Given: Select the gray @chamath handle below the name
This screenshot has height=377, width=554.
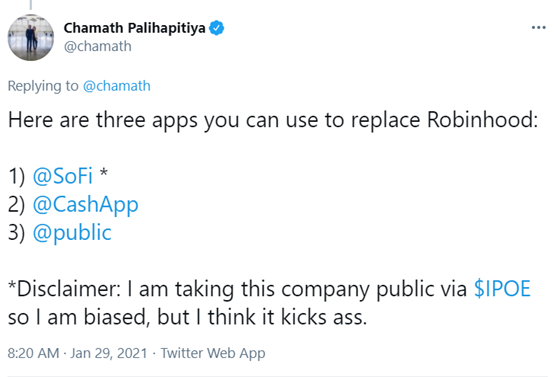Looking at the screenshot, I should pyautogui.click(x=98, y=46).
